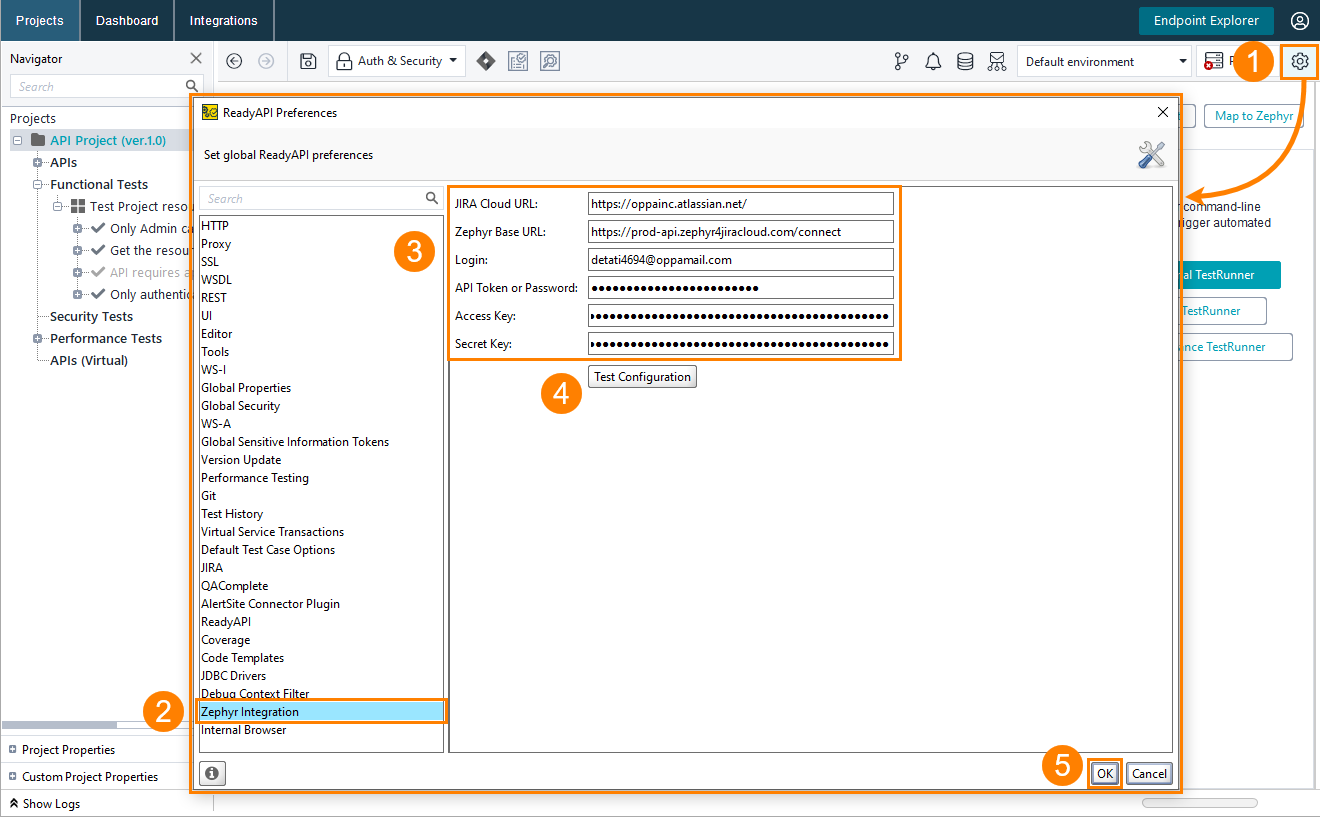Click the database icon in toolbar
Image resolution: width=1320 pixels, height=817 pixels.
pyautogui.click(x=965, y=62)
